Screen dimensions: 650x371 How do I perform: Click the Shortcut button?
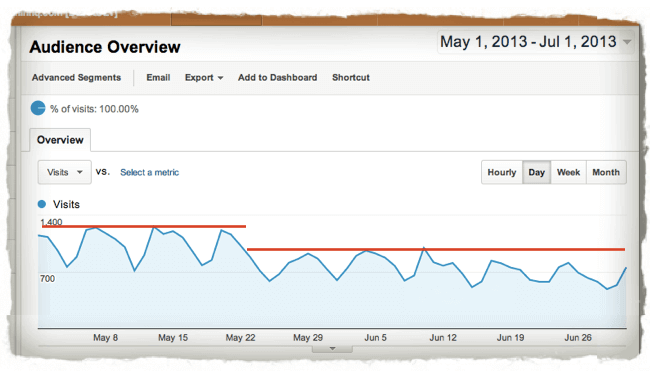(351, 78)
